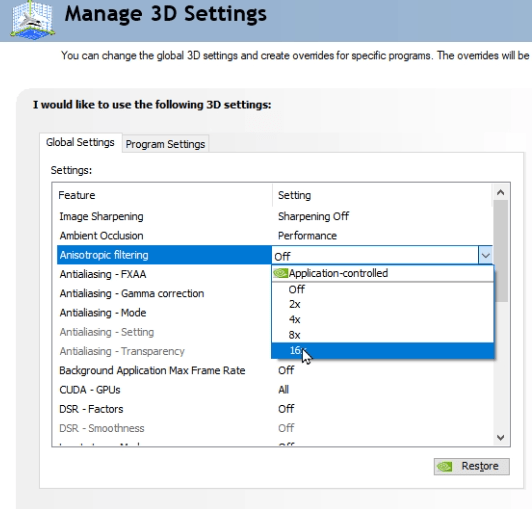
Task: Click the Sharpening Off setting value
Action: pos(313,216)
